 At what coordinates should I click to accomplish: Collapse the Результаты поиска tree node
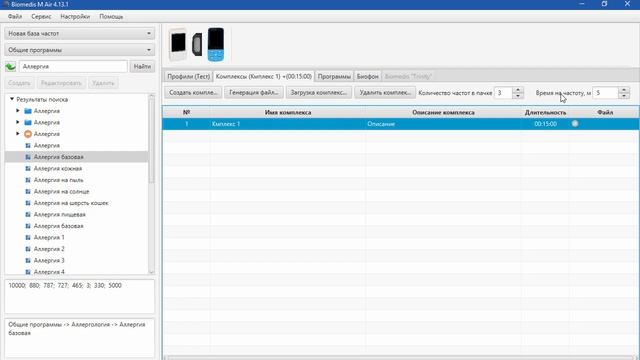[12, 99]
